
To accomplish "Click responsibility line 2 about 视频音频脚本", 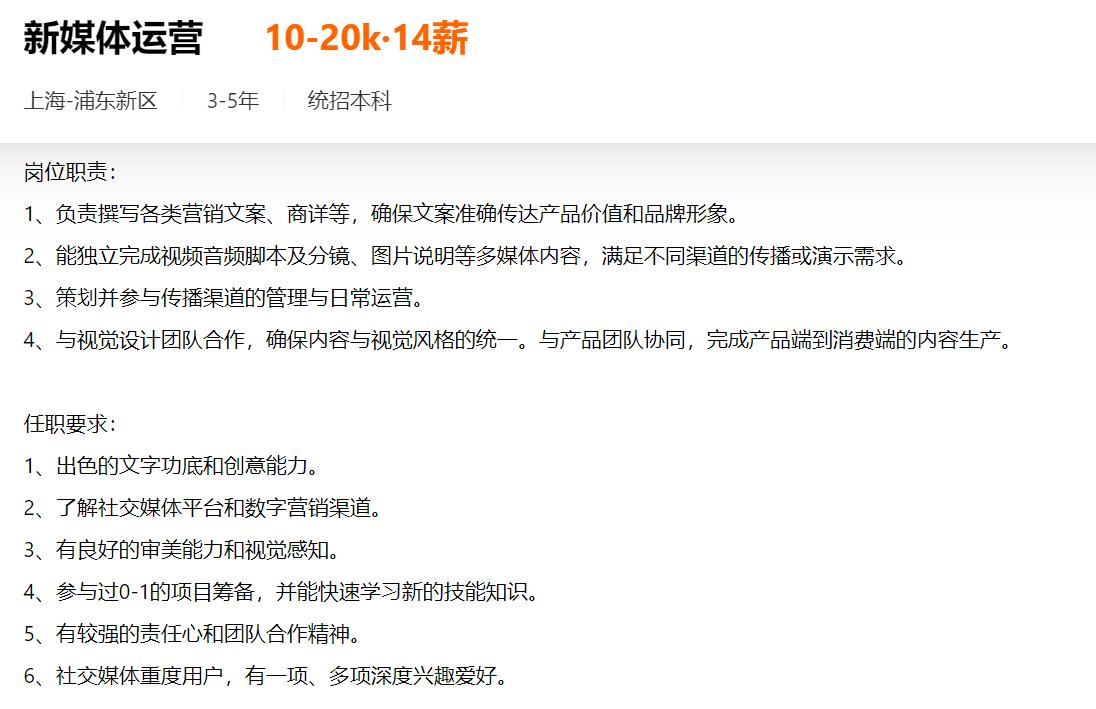I will coord(466,256).
